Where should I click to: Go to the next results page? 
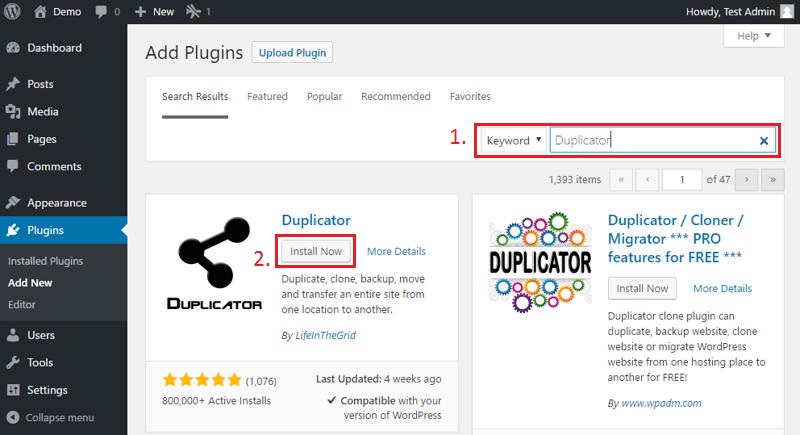tap(746, 180)
